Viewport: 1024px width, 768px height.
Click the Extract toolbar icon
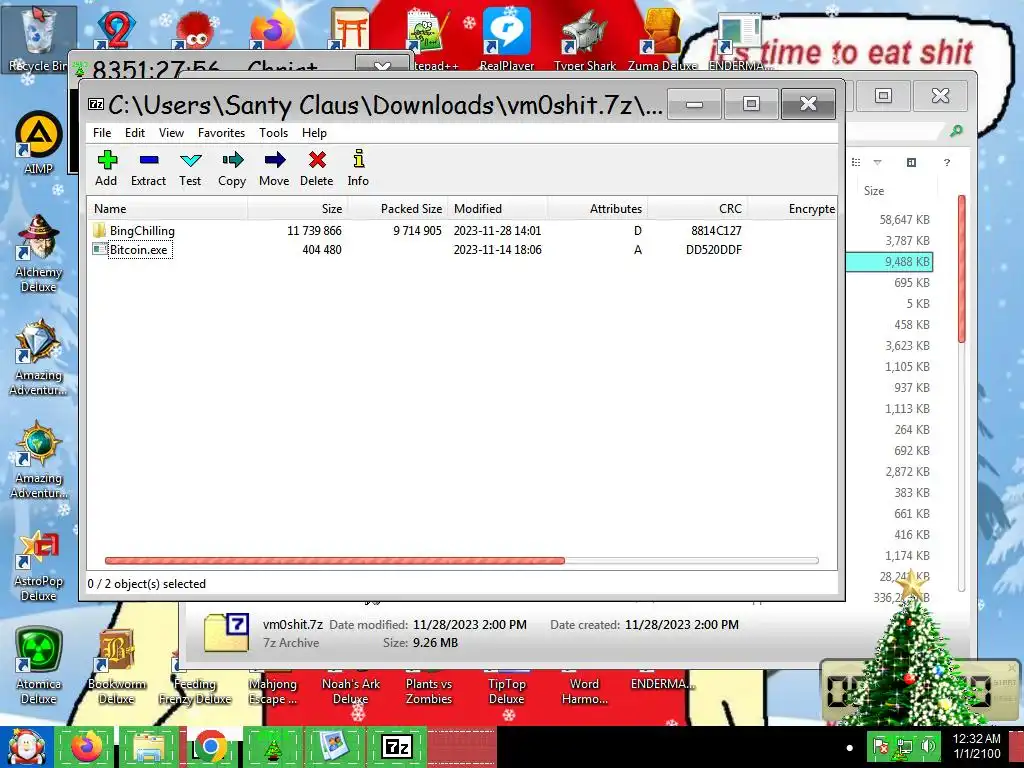[148, 168]
